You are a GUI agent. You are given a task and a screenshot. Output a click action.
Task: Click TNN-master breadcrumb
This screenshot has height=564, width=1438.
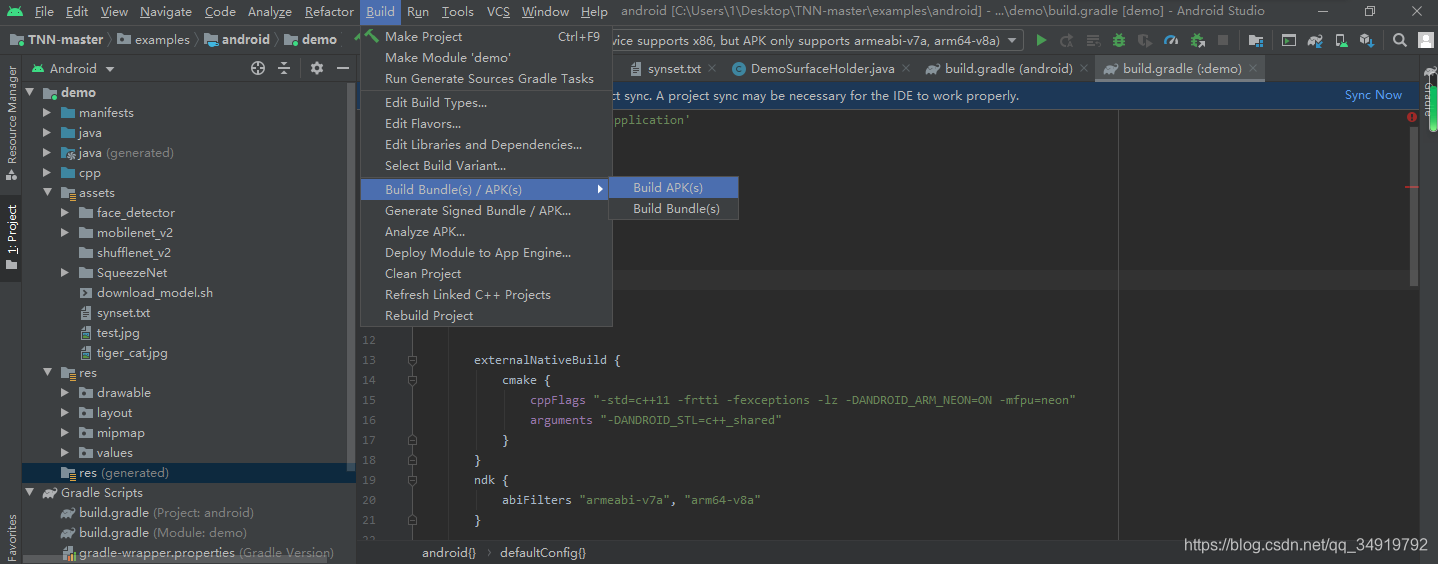pos(56,40)
